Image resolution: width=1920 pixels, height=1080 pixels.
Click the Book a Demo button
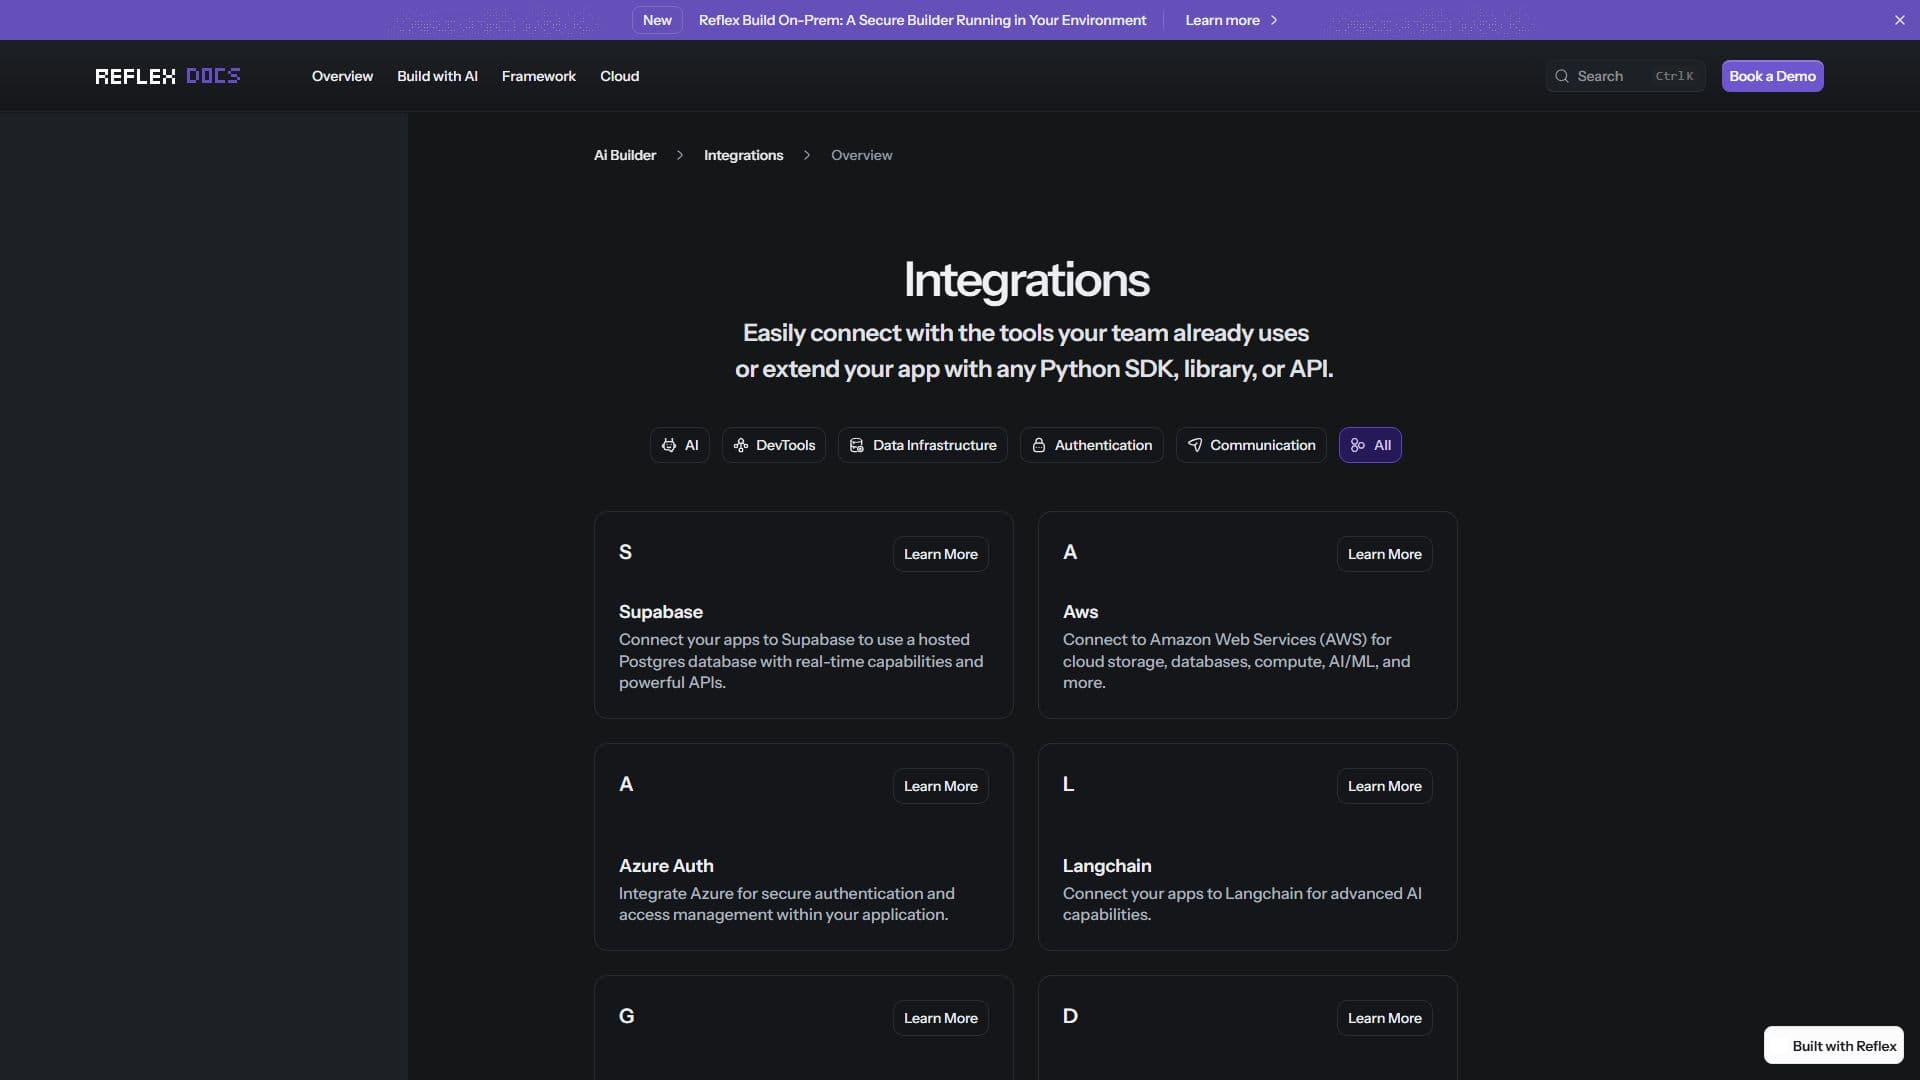click(x=1772, y=76)
